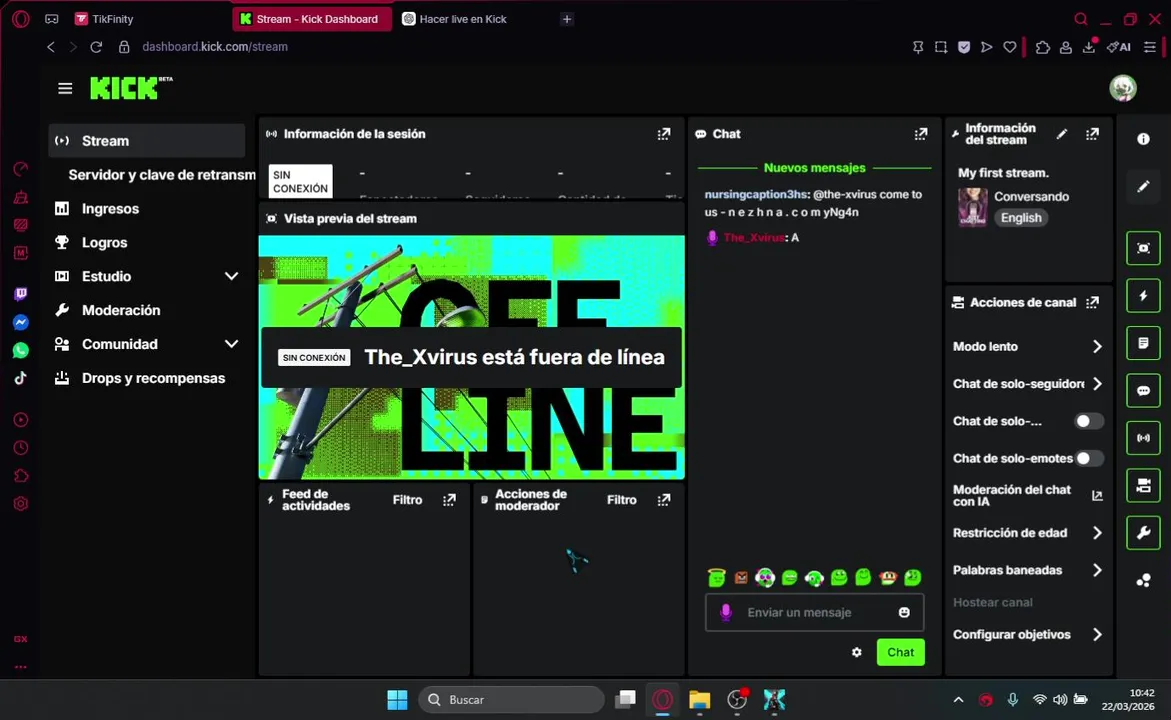This screenshot has height=720, width=1171.
Task: Open the user avatar menu at the top right
Action: pos(1122,88)
